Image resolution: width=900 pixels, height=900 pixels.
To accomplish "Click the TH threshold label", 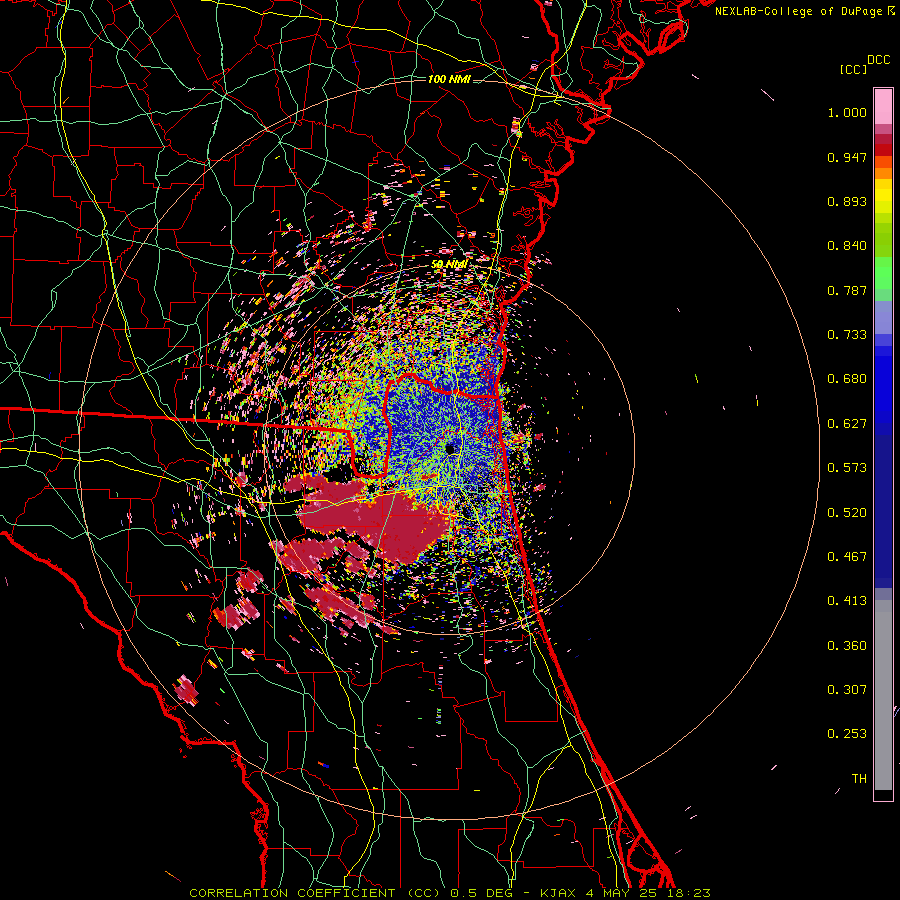I will pyautogui.click(x=859, y=779).
